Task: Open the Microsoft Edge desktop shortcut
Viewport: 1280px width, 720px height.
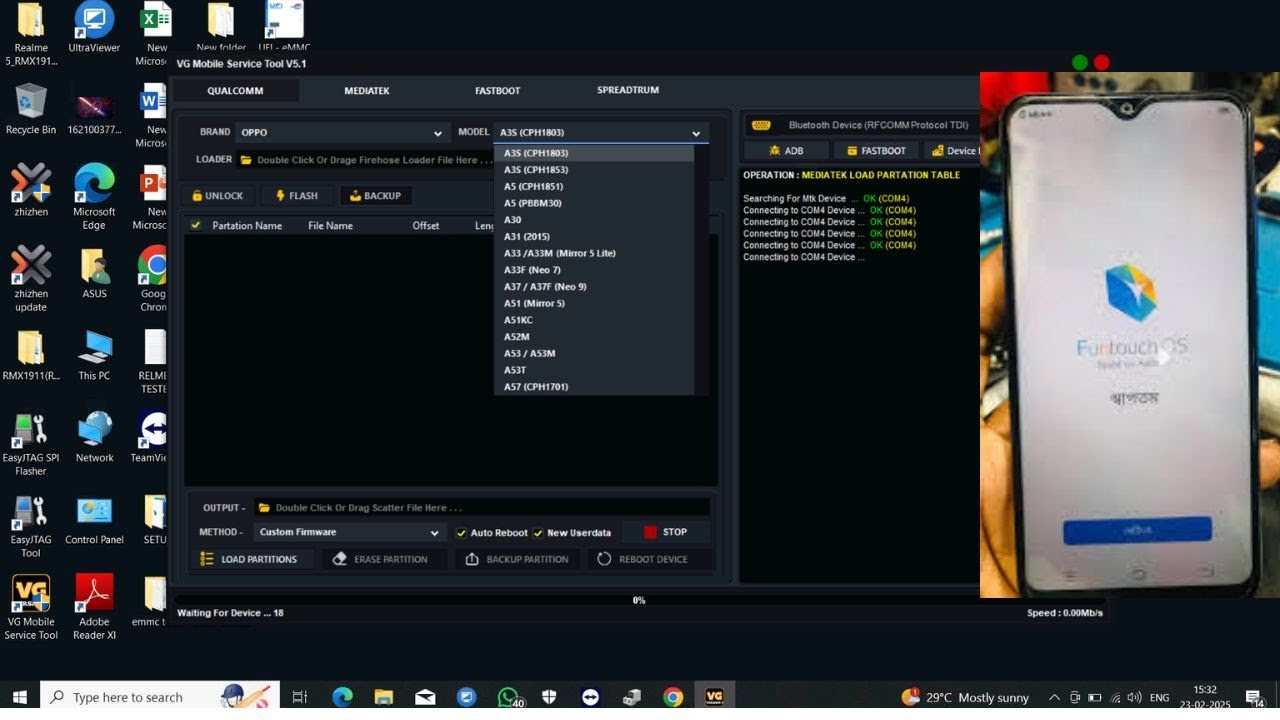Action: click(94, 197)
